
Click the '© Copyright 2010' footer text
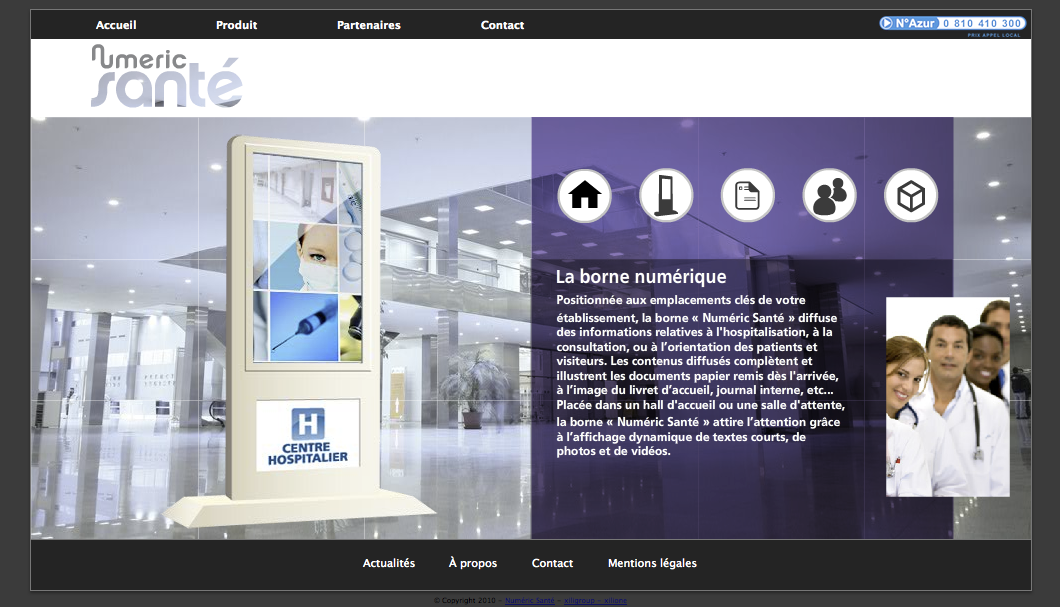click(x=464, y=600)
